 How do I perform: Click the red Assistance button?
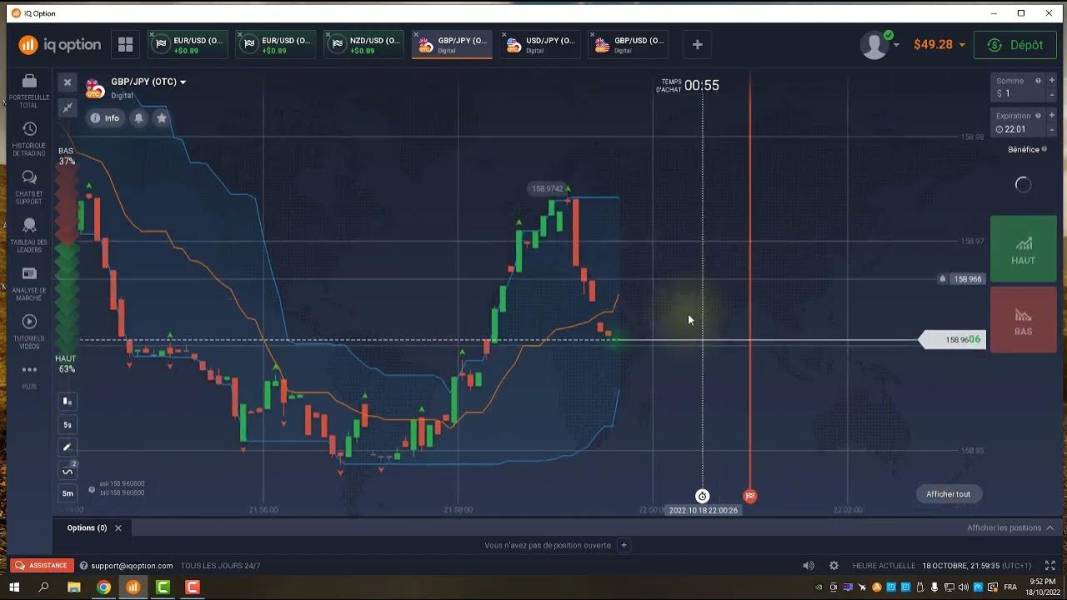tap(42, 565)
